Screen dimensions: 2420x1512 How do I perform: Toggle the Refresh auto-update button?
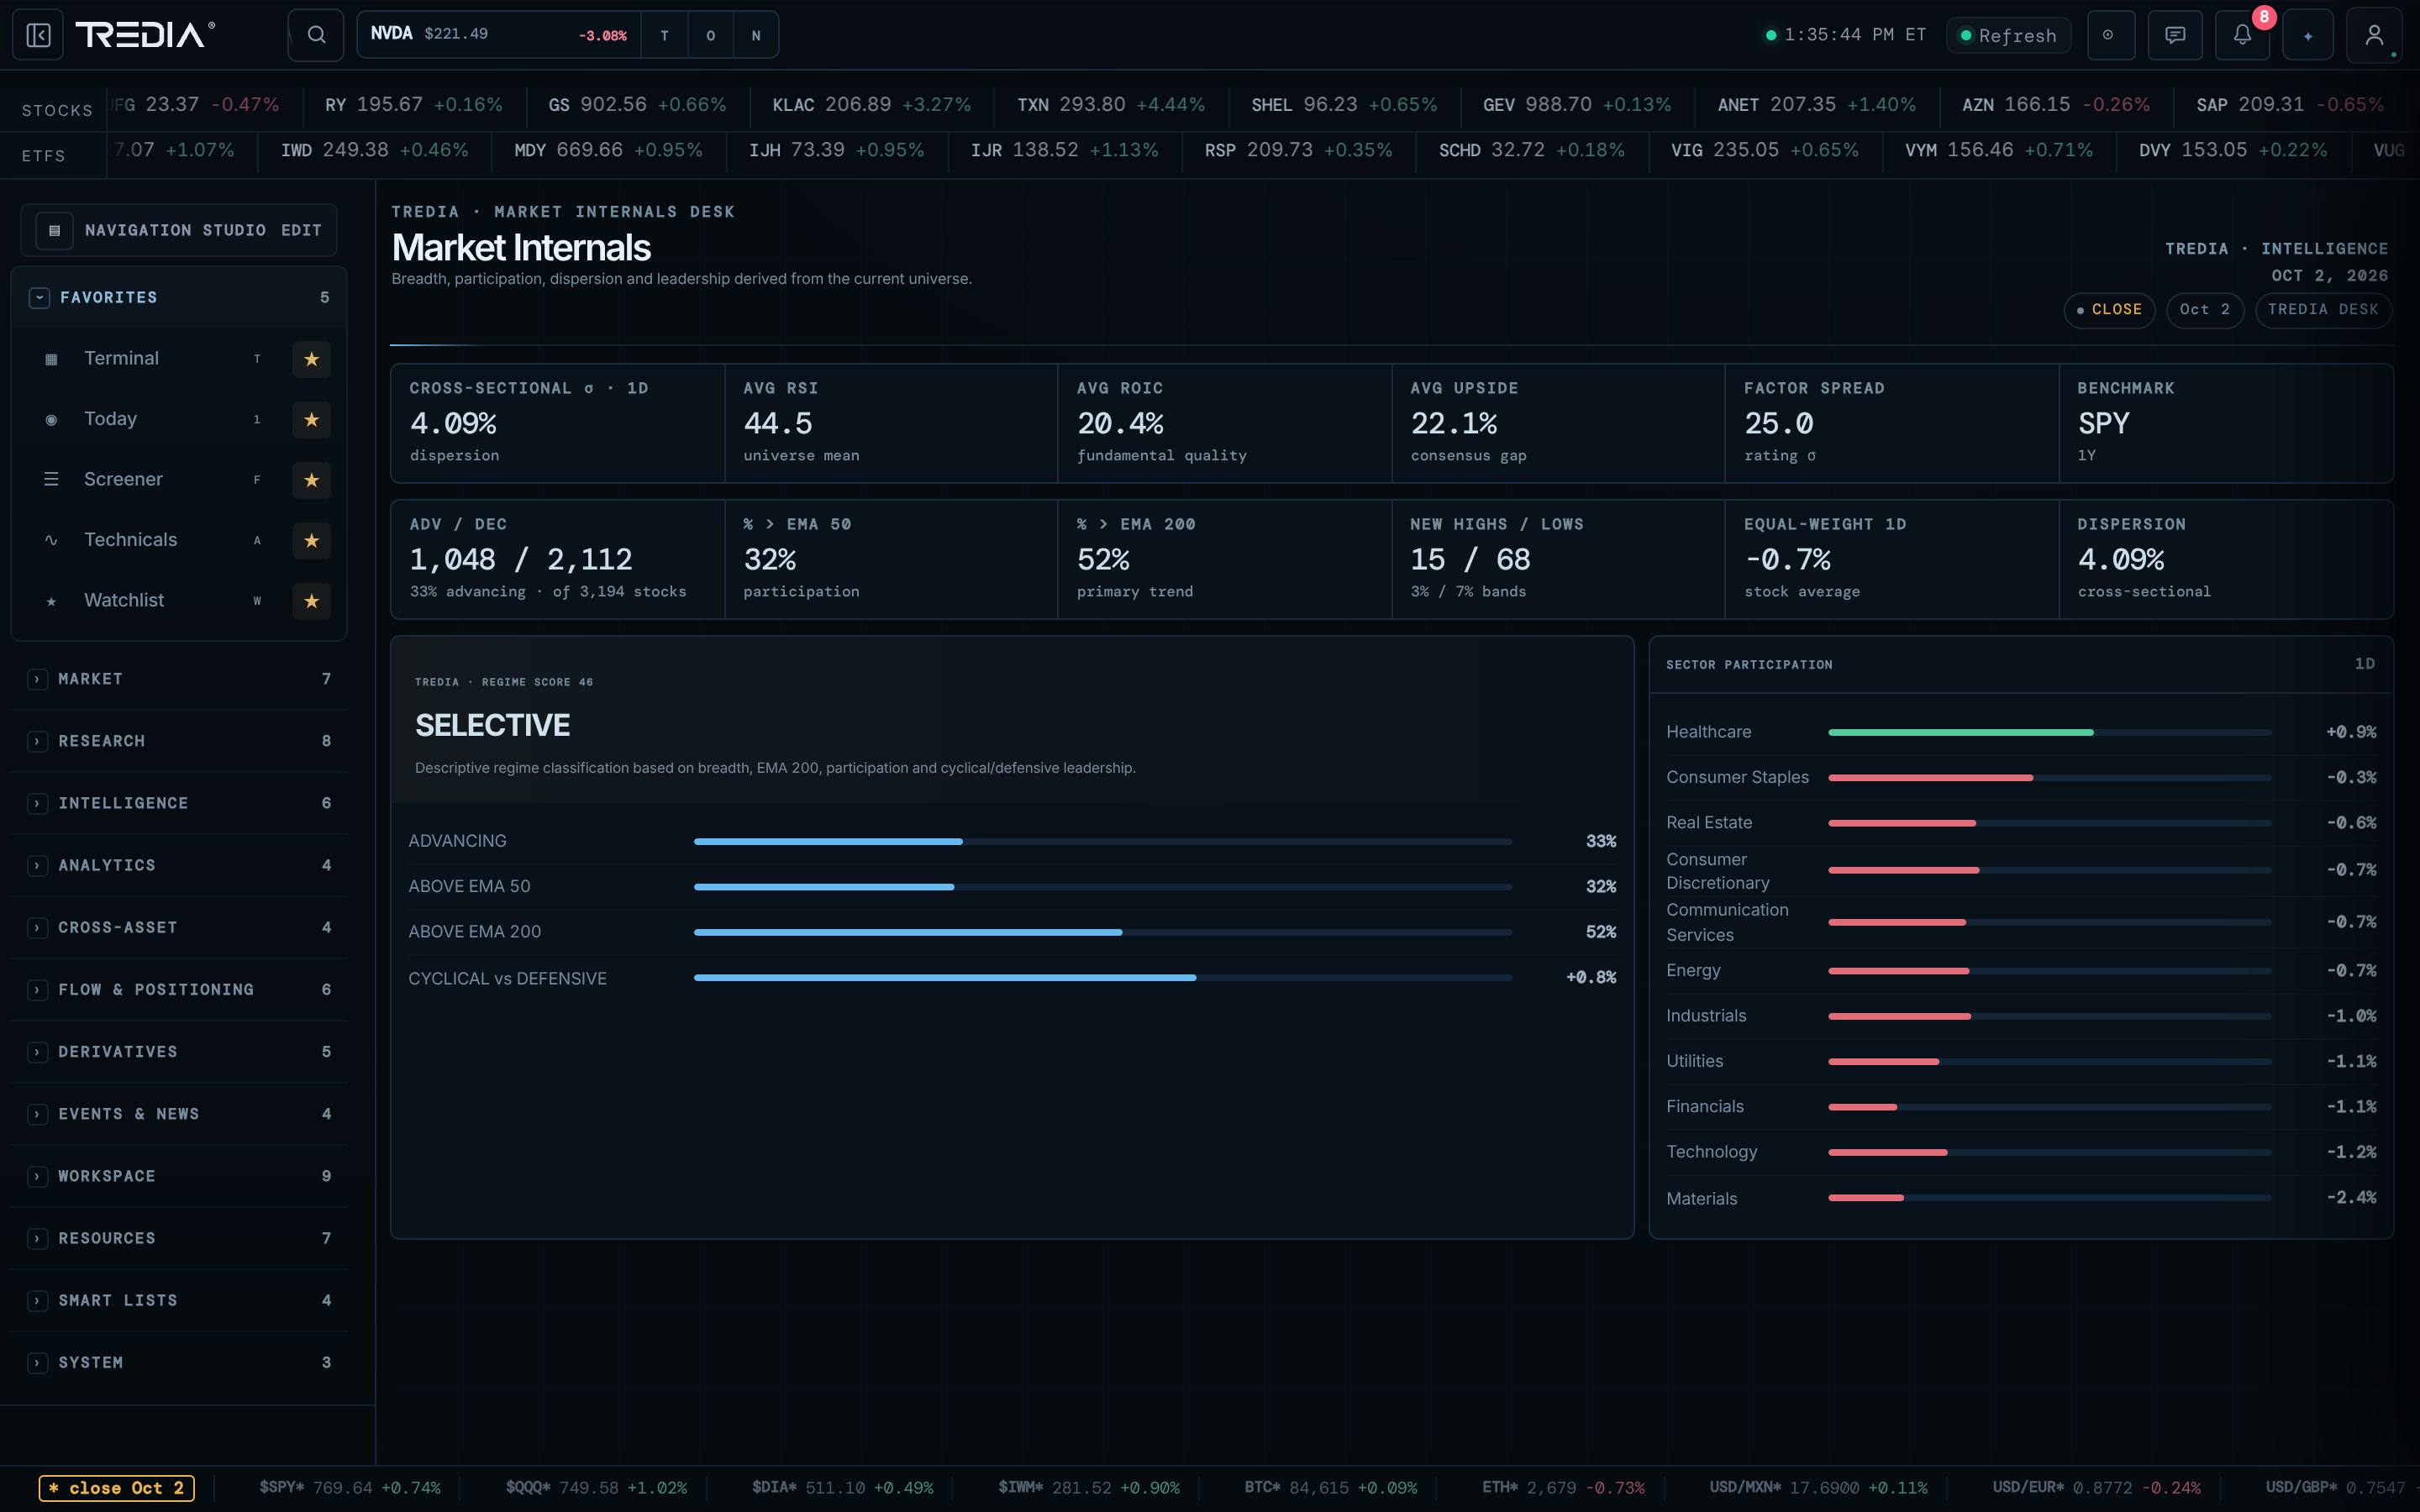tap(2008, 35)
